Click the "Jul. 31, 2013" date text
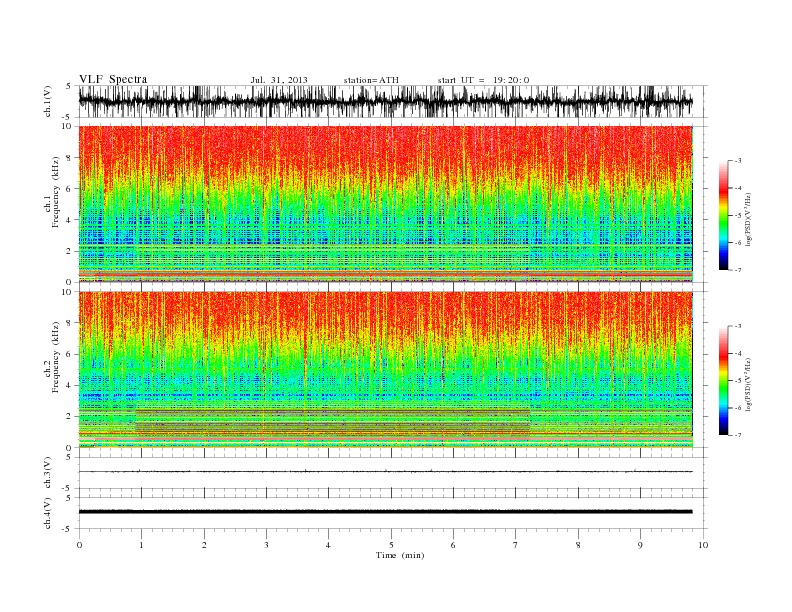 (x=279, y=80)
